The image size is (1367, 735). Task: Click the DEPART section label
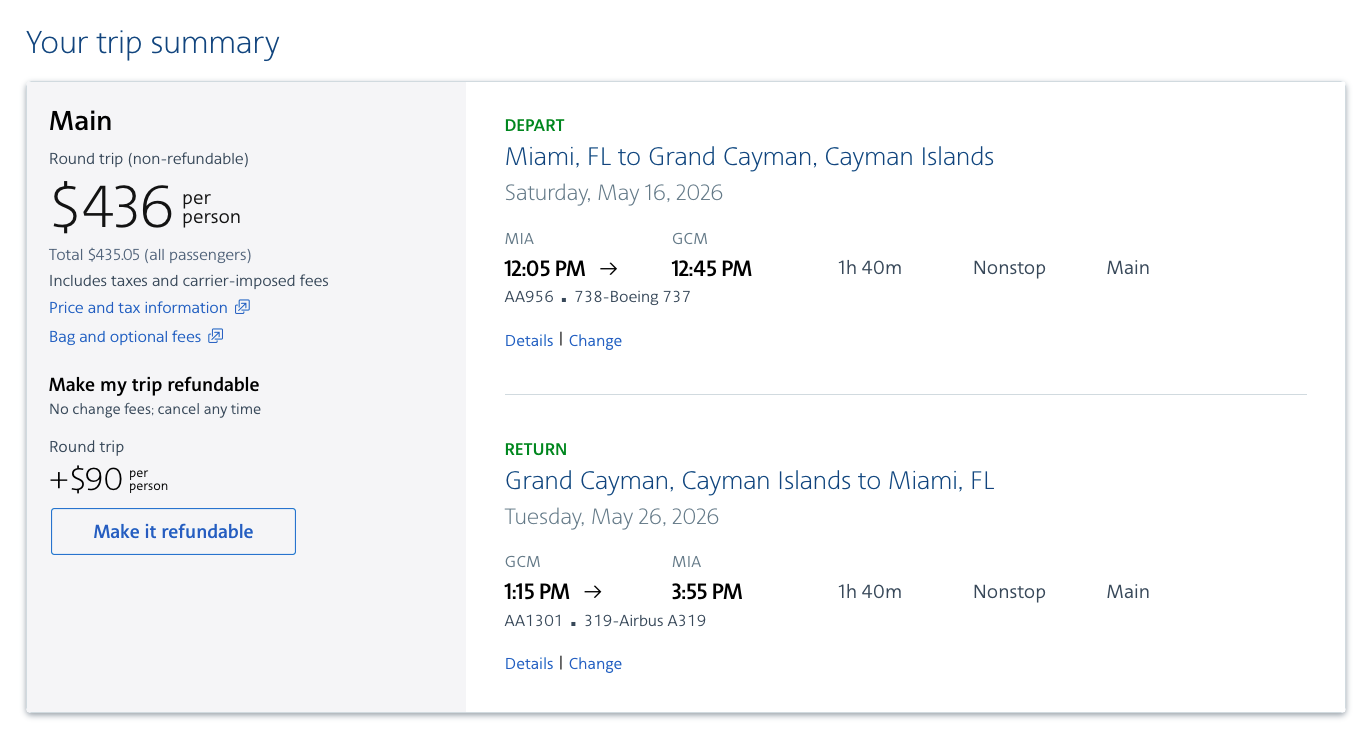pyautogui.click(x=534, y=124)
